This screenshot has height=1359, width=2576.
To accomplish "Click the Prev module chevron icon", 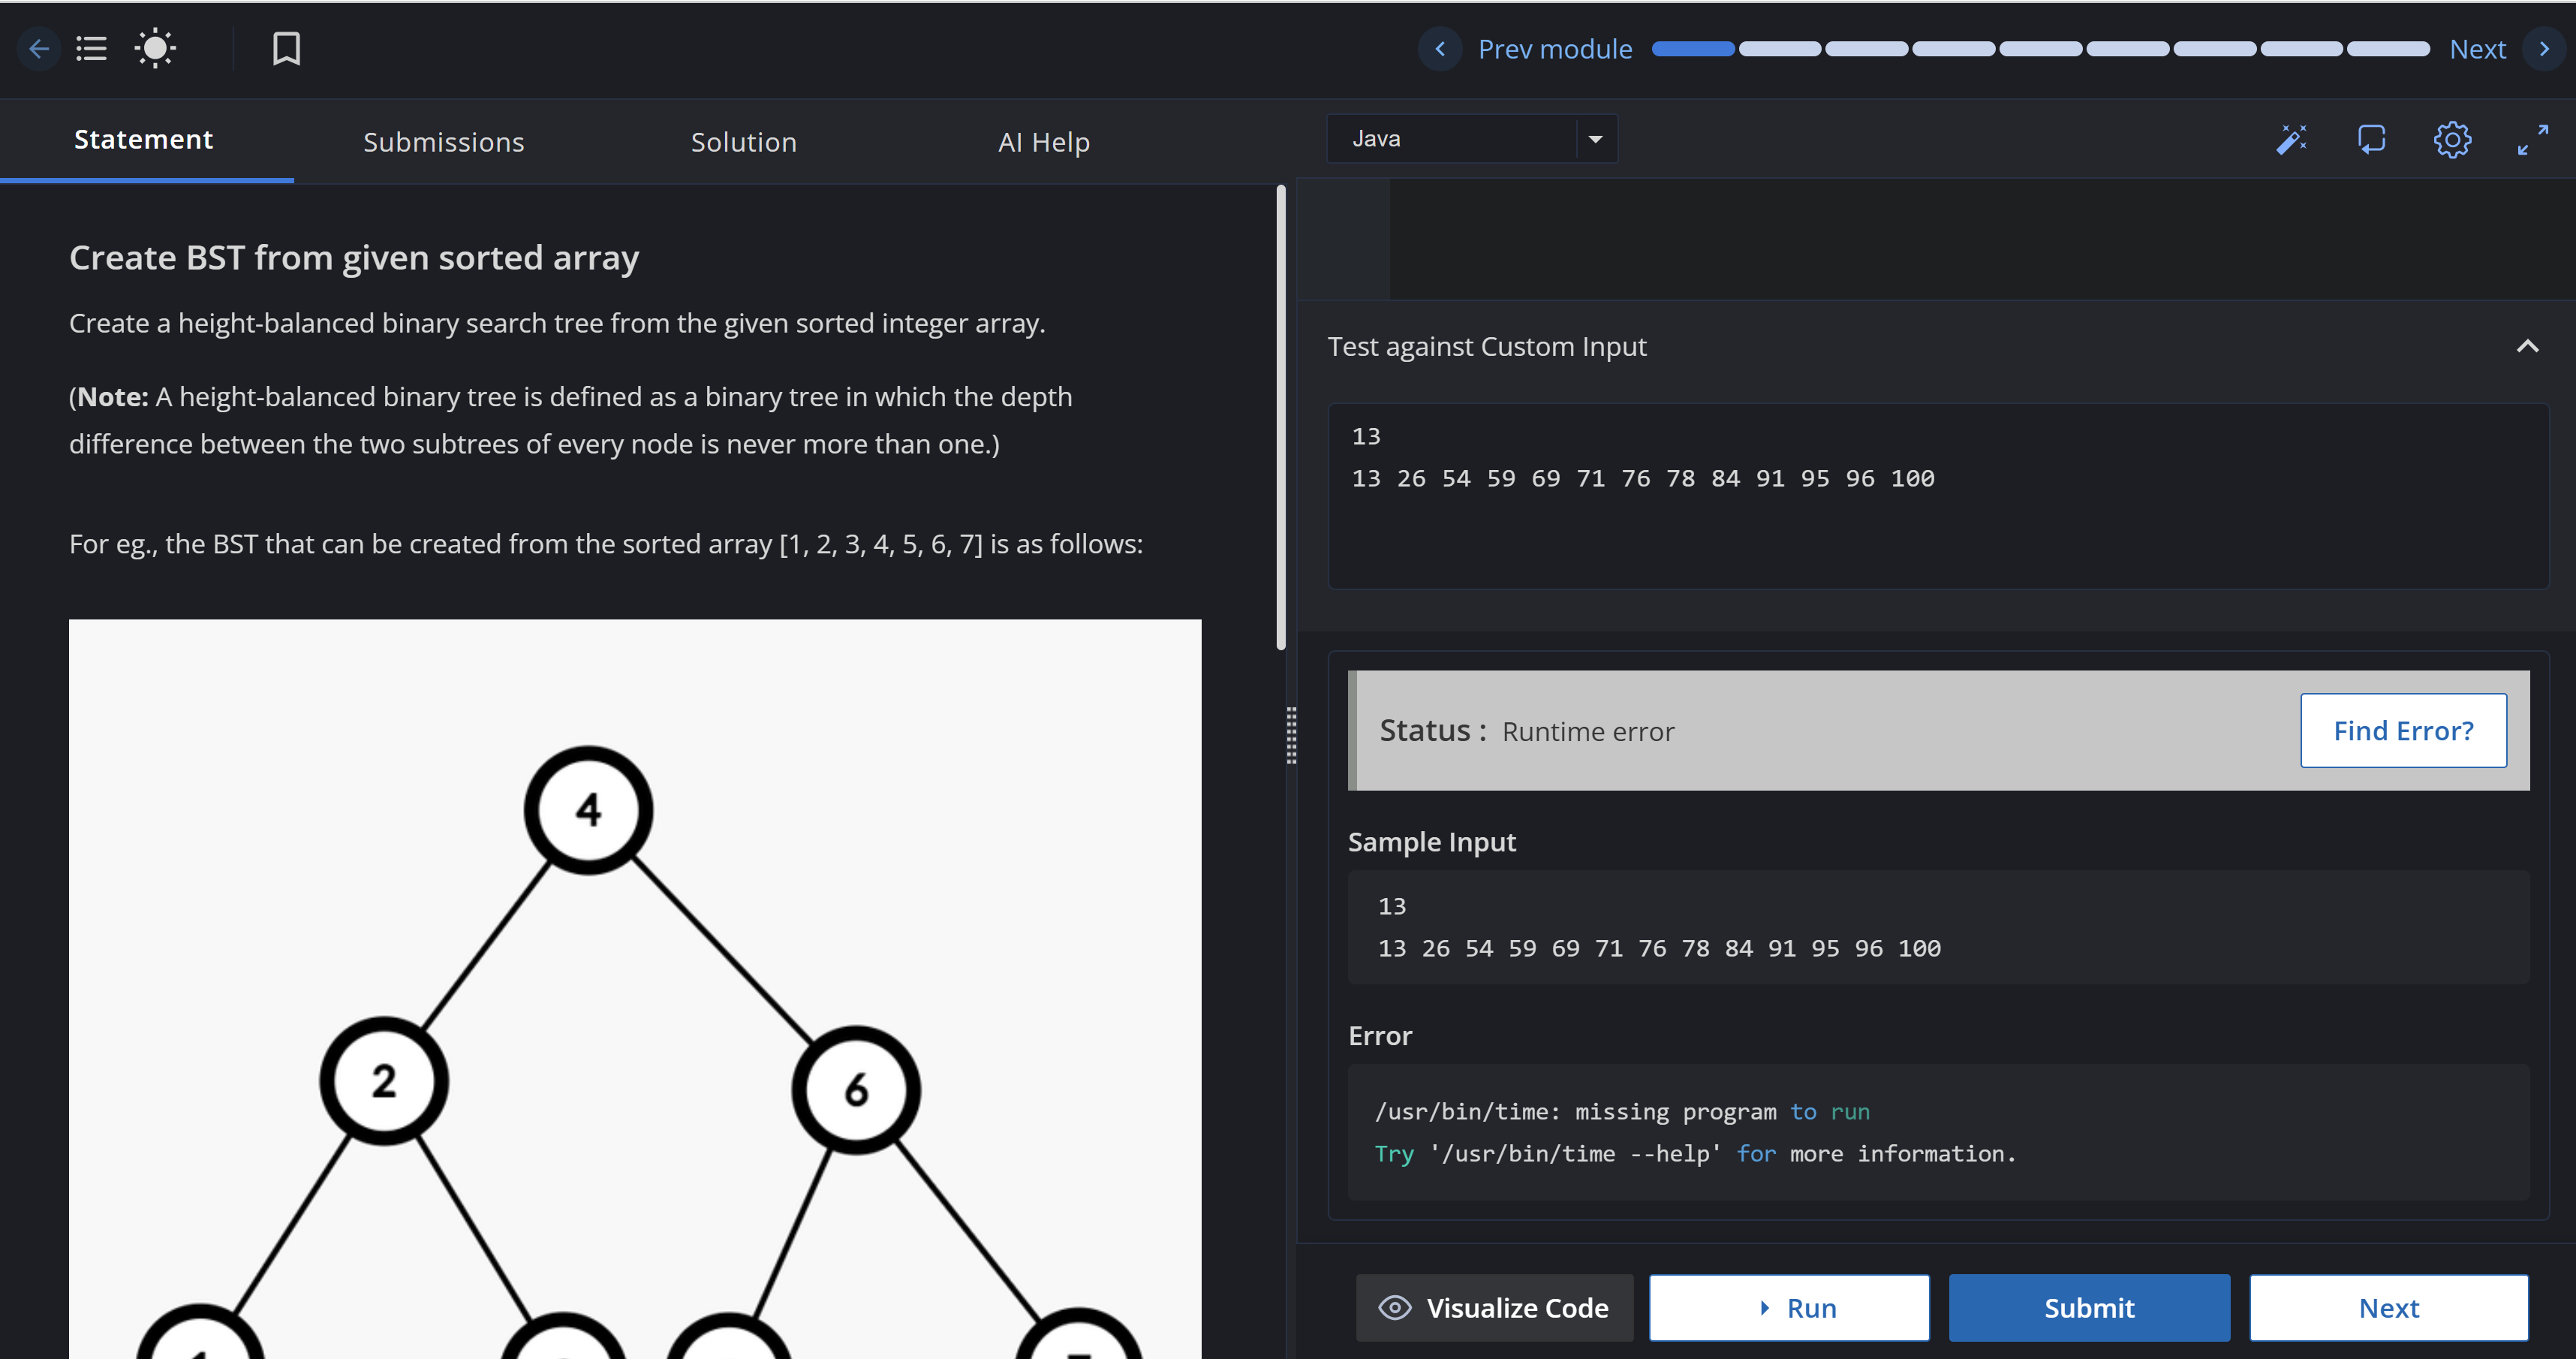I will [x=1440, y=49].
